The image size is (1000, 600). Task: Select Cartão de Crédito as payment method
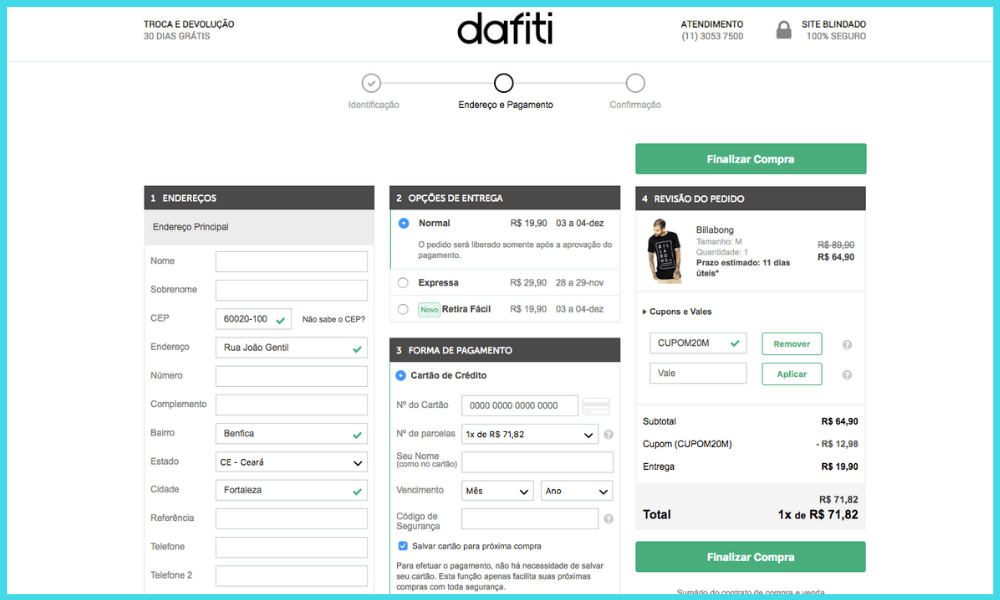pos(401,375)
